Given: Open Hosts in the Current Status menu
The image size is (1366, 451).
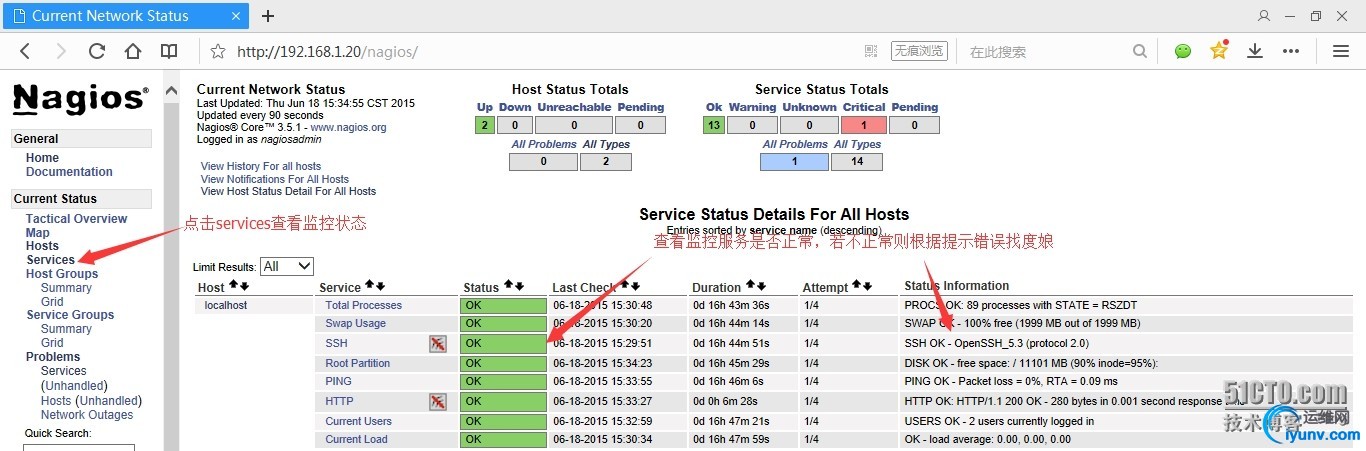Looking at the screenshot, I should [43, 246].
